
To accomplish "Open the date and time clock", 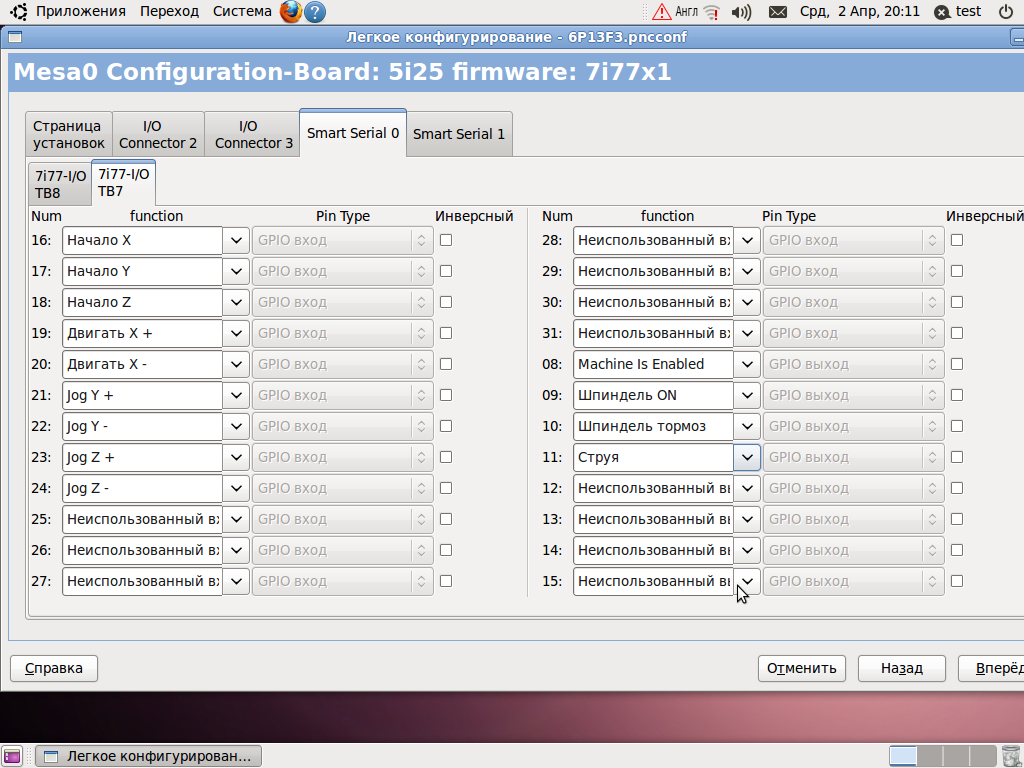I will point(859,12).
